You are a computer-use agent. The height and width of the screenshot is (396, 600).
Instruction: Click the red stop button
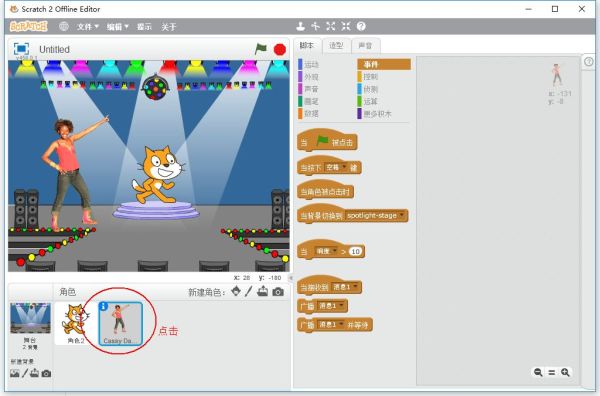click(280, 49)
